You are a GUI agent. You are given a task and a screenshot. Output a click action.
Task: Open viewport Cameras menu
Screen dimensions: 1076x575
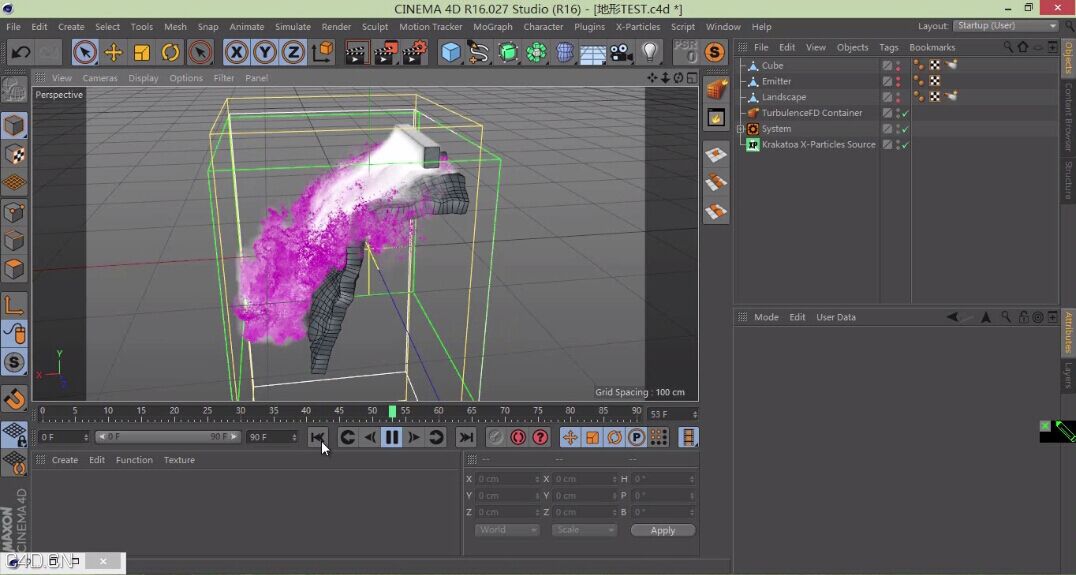click(x=100, y=78)
